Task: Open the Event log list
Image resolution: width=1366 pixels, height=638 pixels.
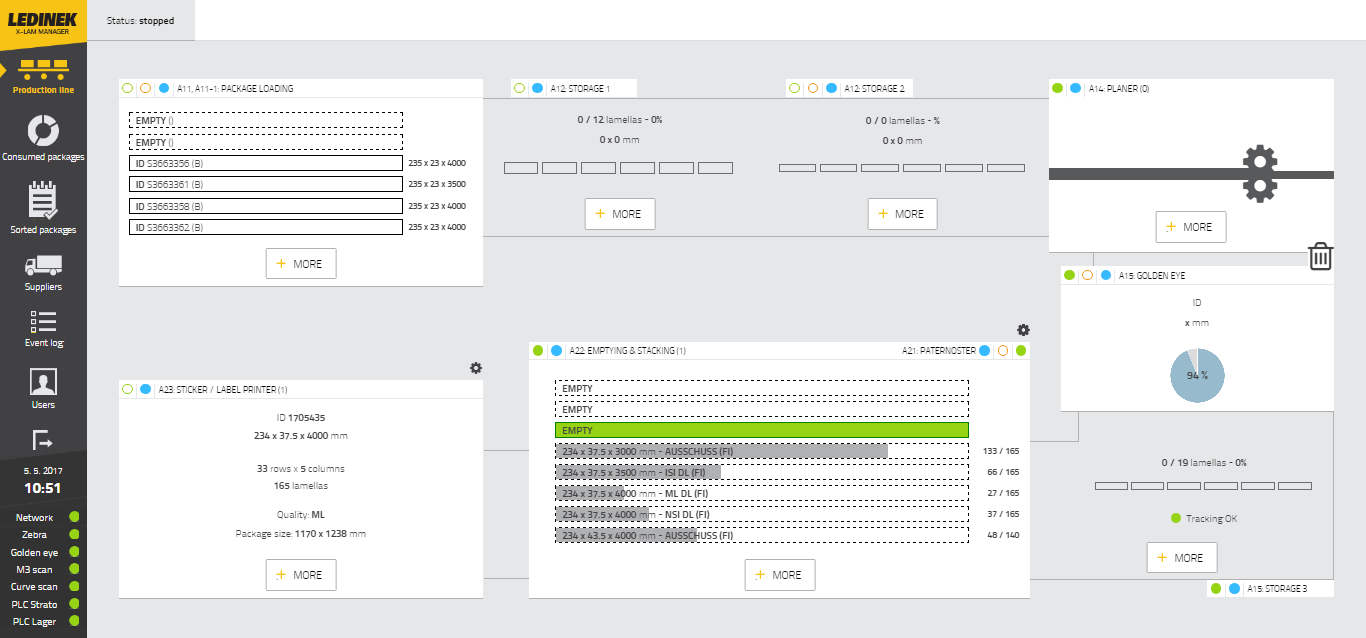Action: (x=43, y=328)
